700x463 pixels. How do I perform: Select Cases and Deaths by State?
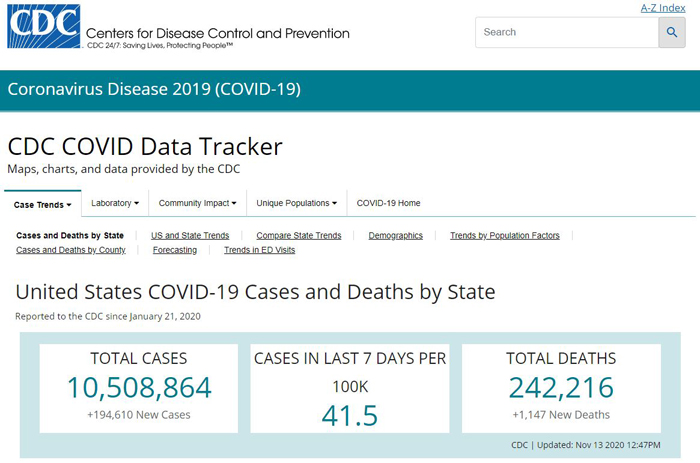[70, 235]
